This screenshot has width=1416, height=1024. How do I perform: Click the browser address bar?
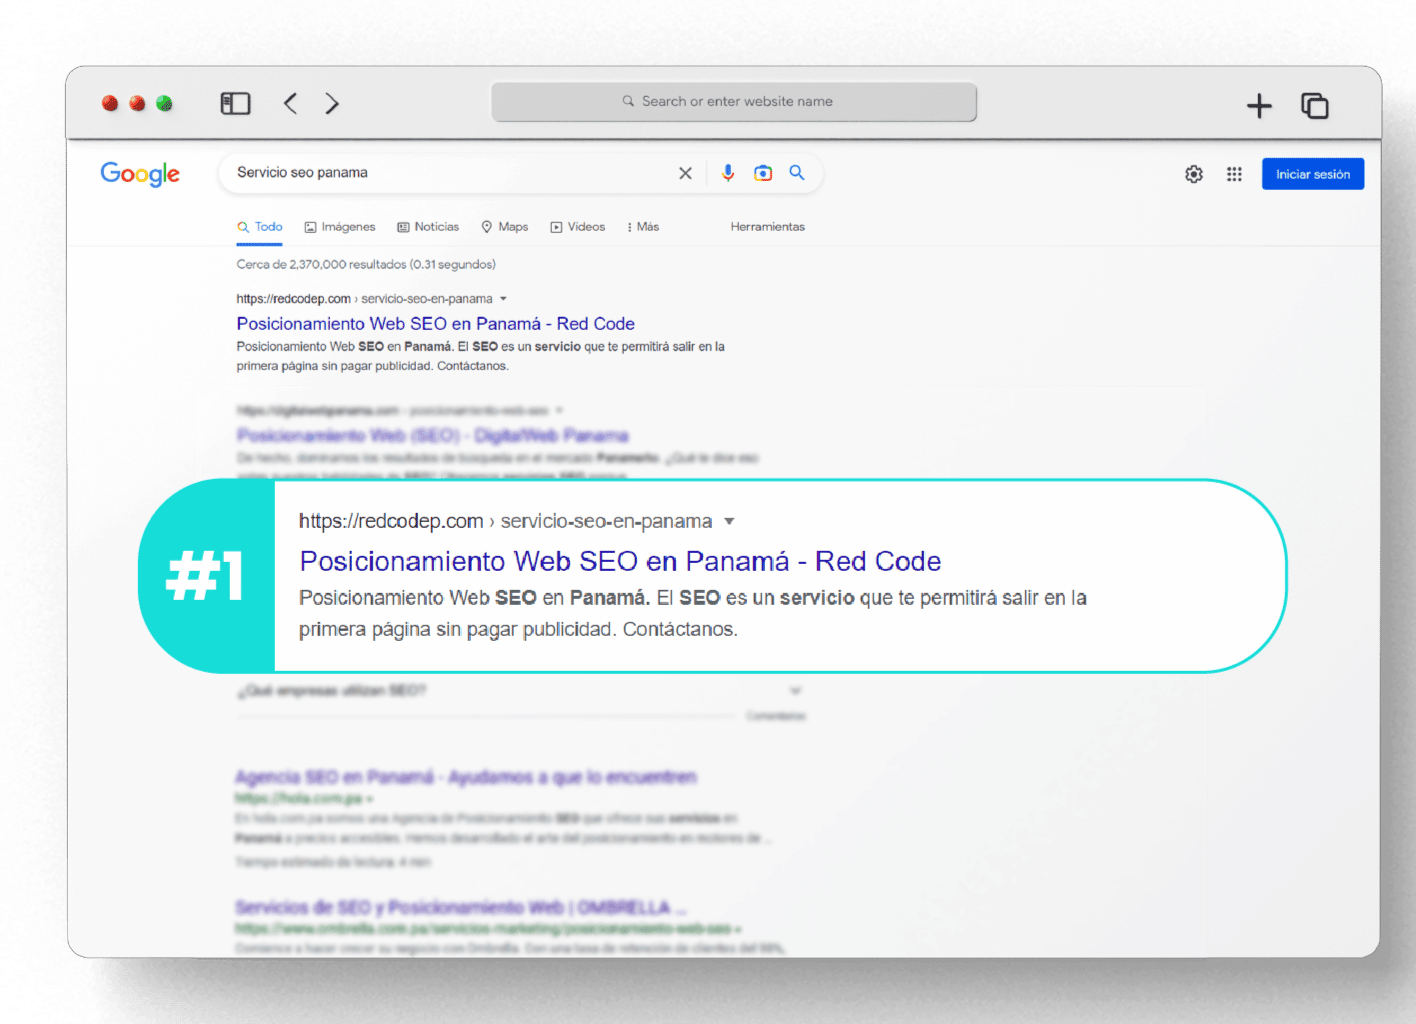[733, 101]
